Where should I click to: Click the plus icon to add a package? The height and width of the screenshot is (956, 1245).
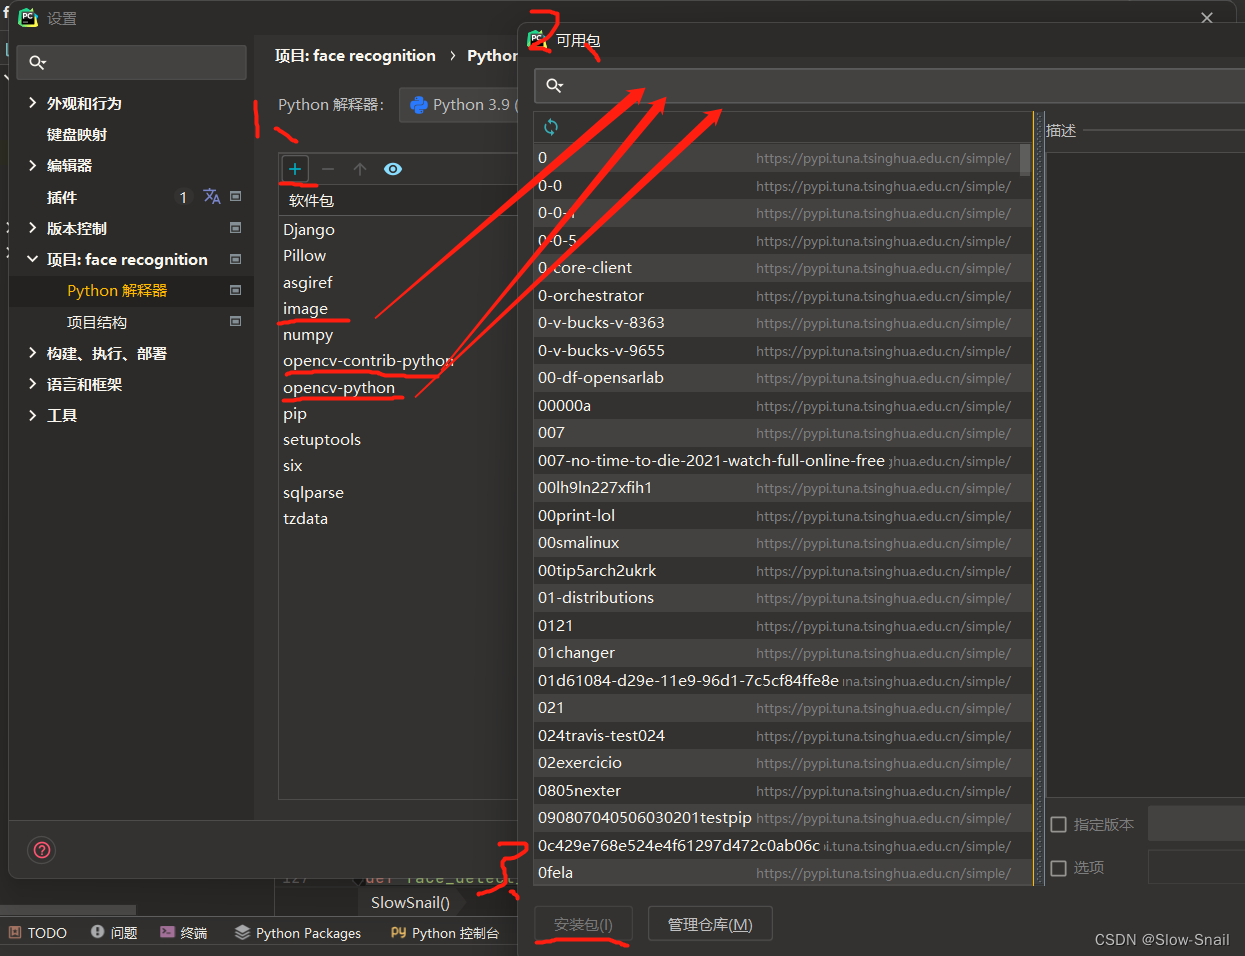click(x=295, y=169)
